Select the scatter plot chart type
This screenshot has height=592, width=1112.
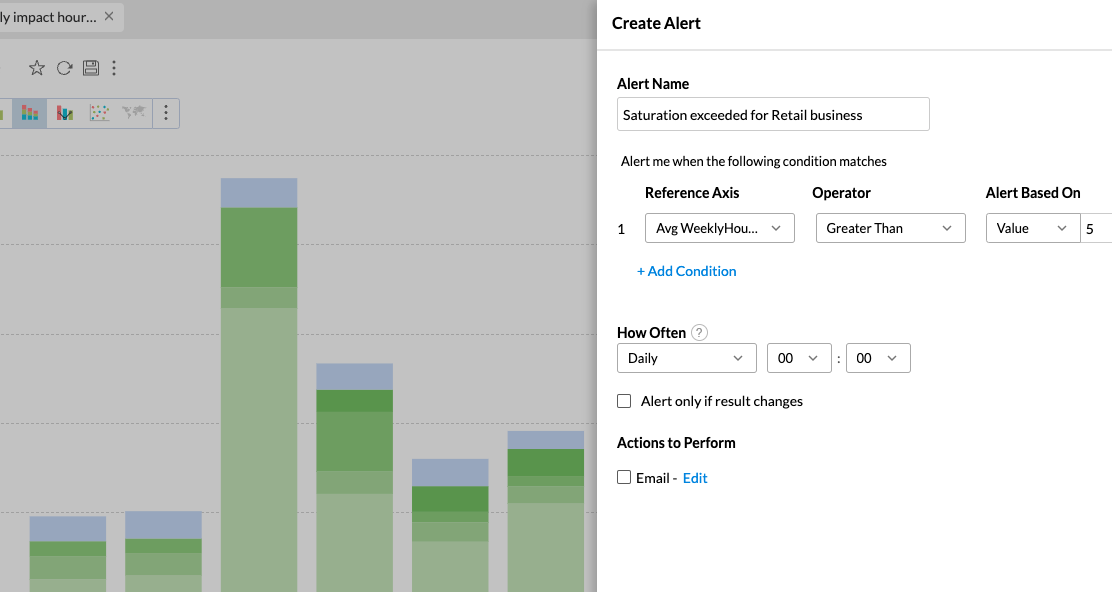99,113
